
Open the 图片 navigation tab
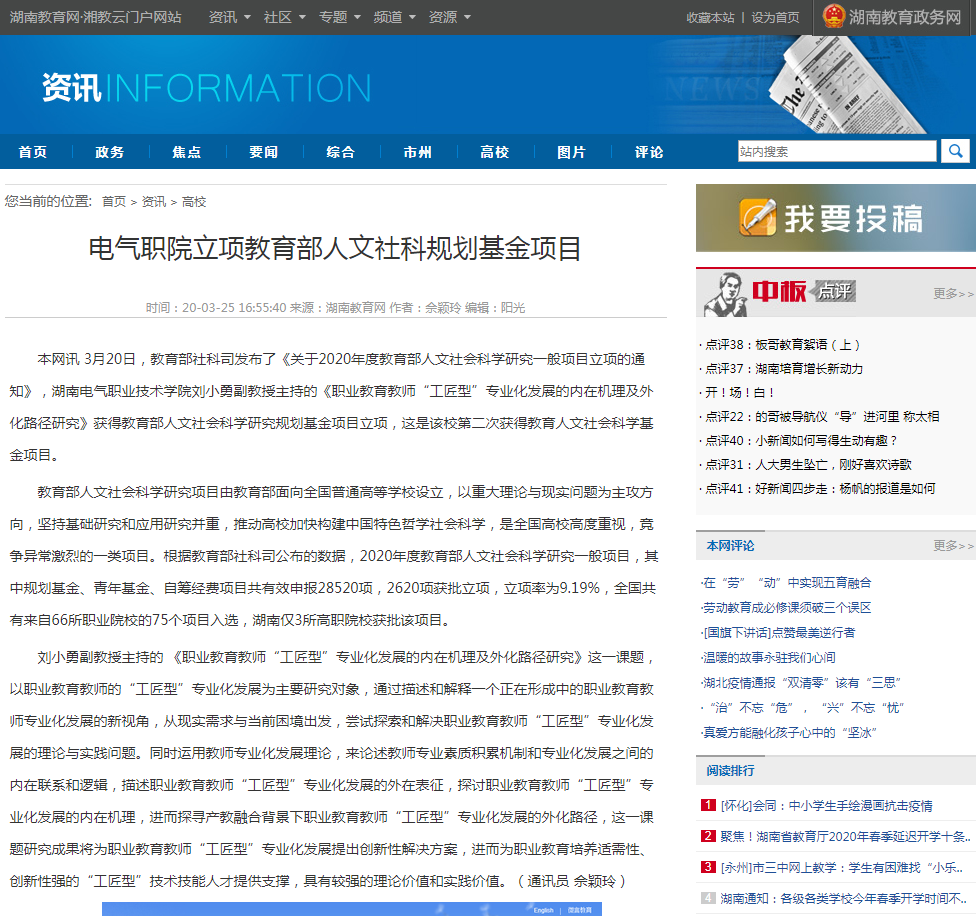pos(571,152)
